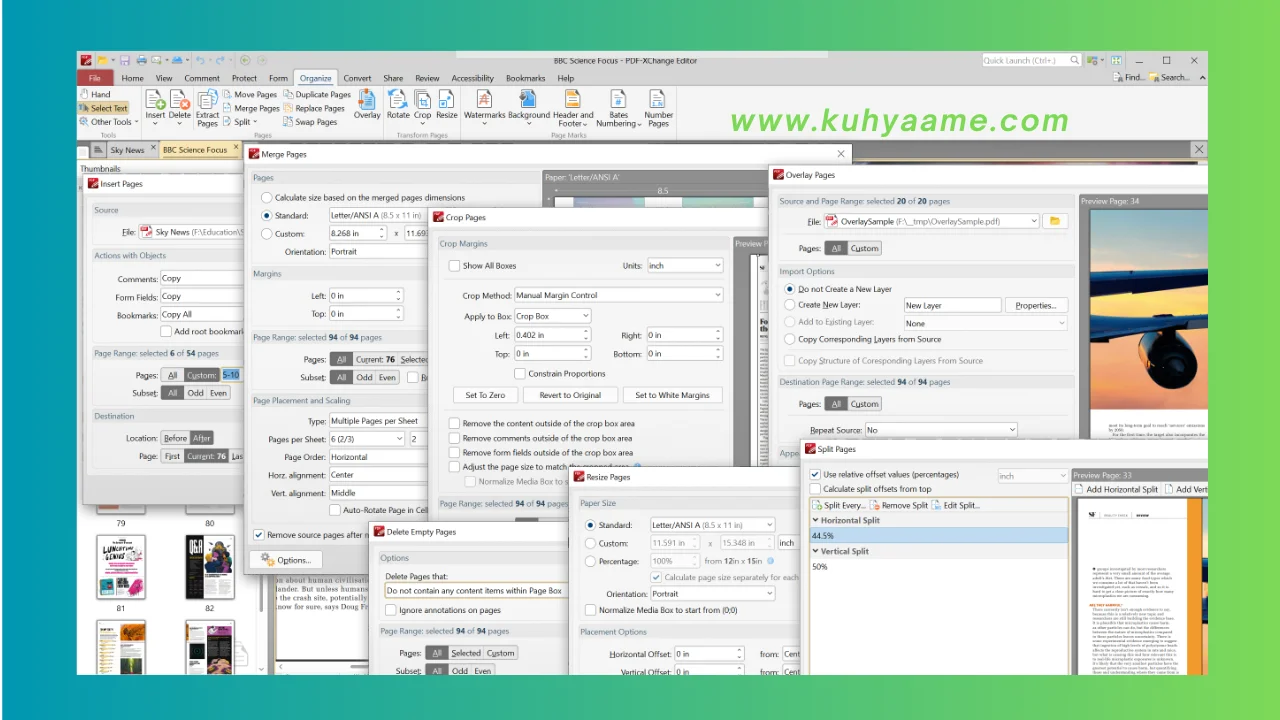1280x720 pixels.
Task: Open the Extract Pages tool
Action: pos(207,108)
